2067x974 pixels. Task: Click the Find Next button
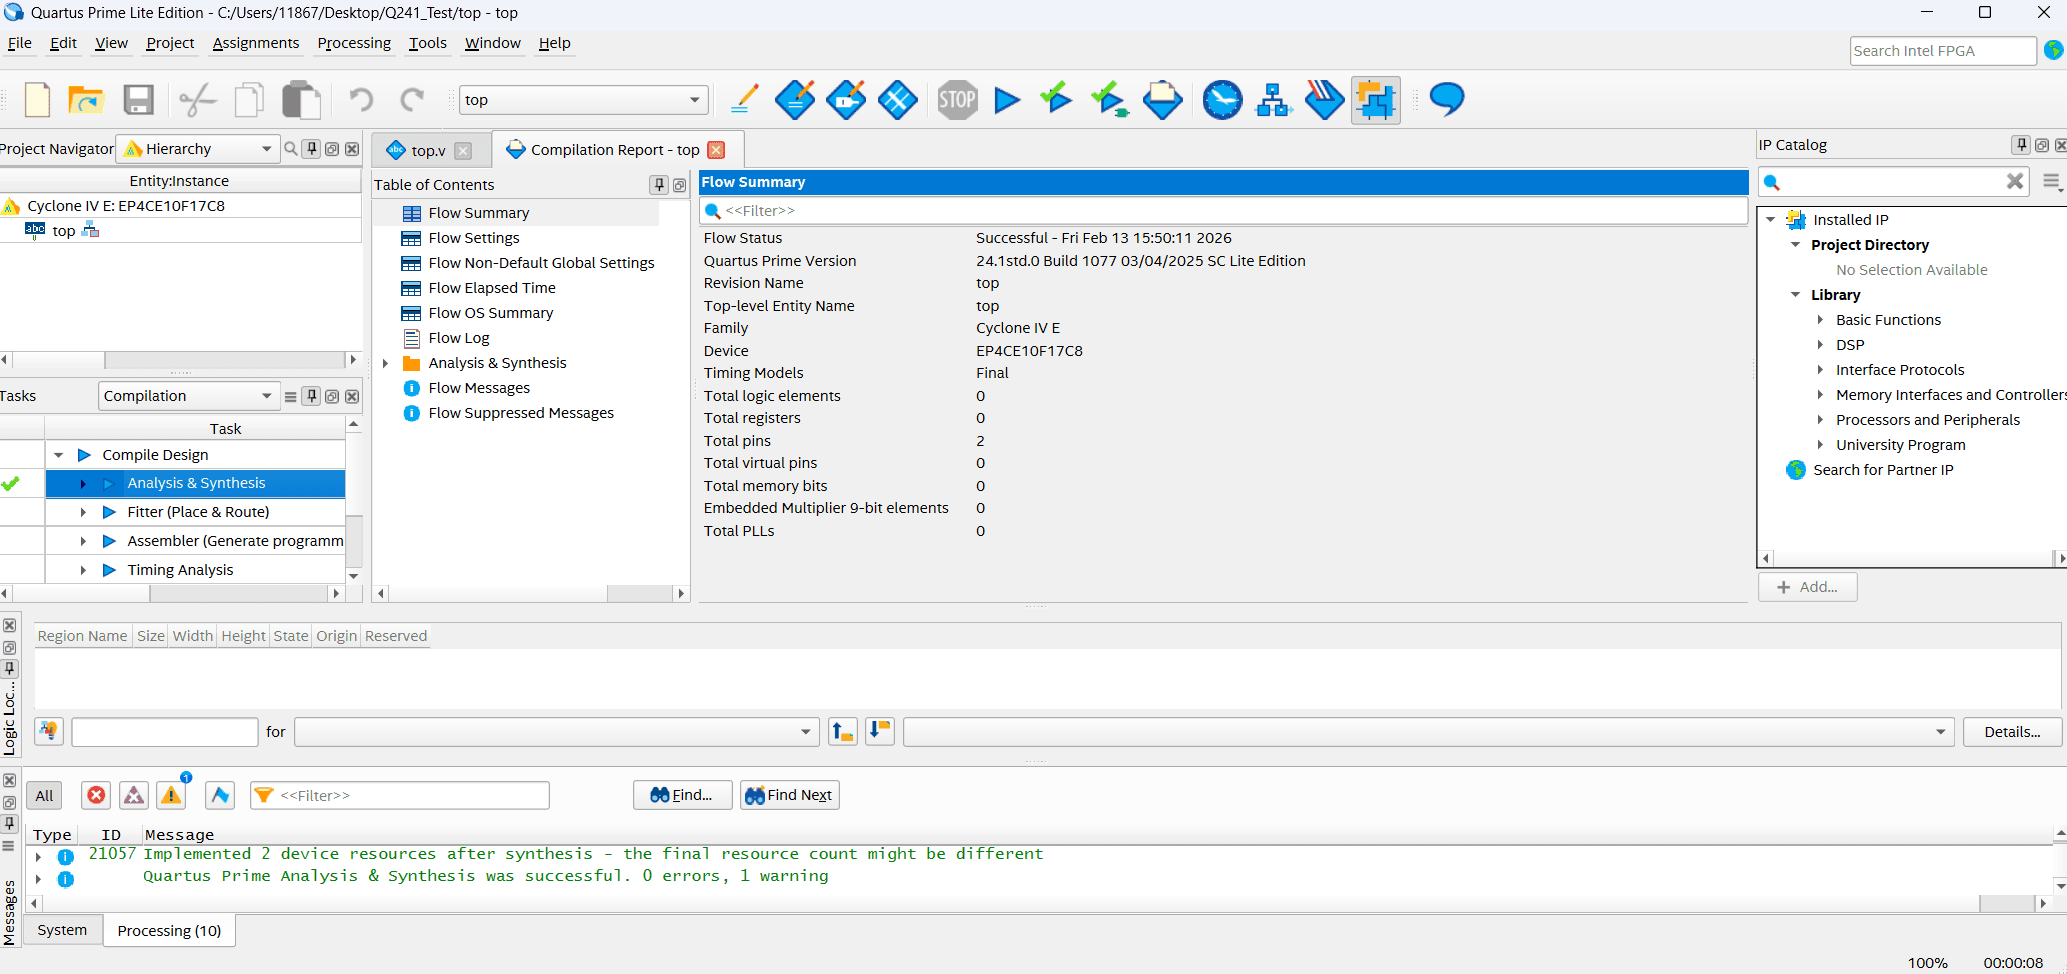click(x=789, y=795)
